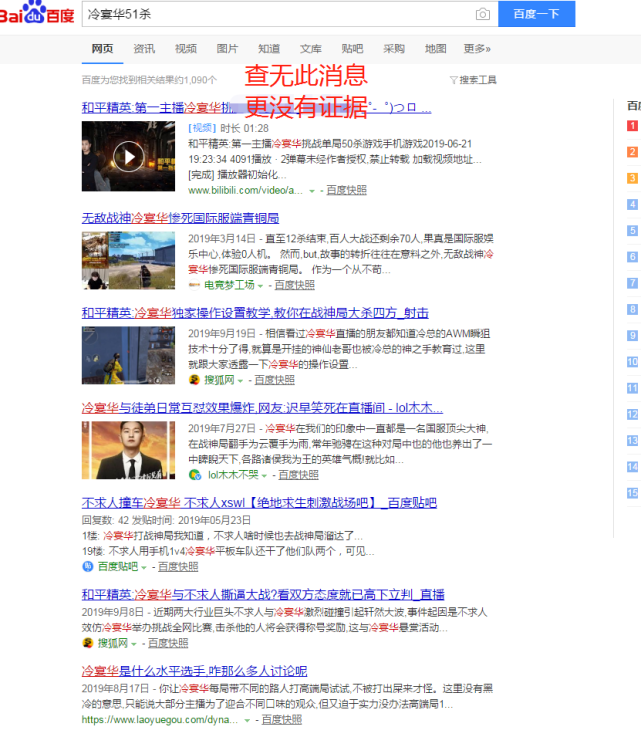Click hot list rank 1 badge
This screenshot has width=641, height=737.
click(x=633, y=125)
